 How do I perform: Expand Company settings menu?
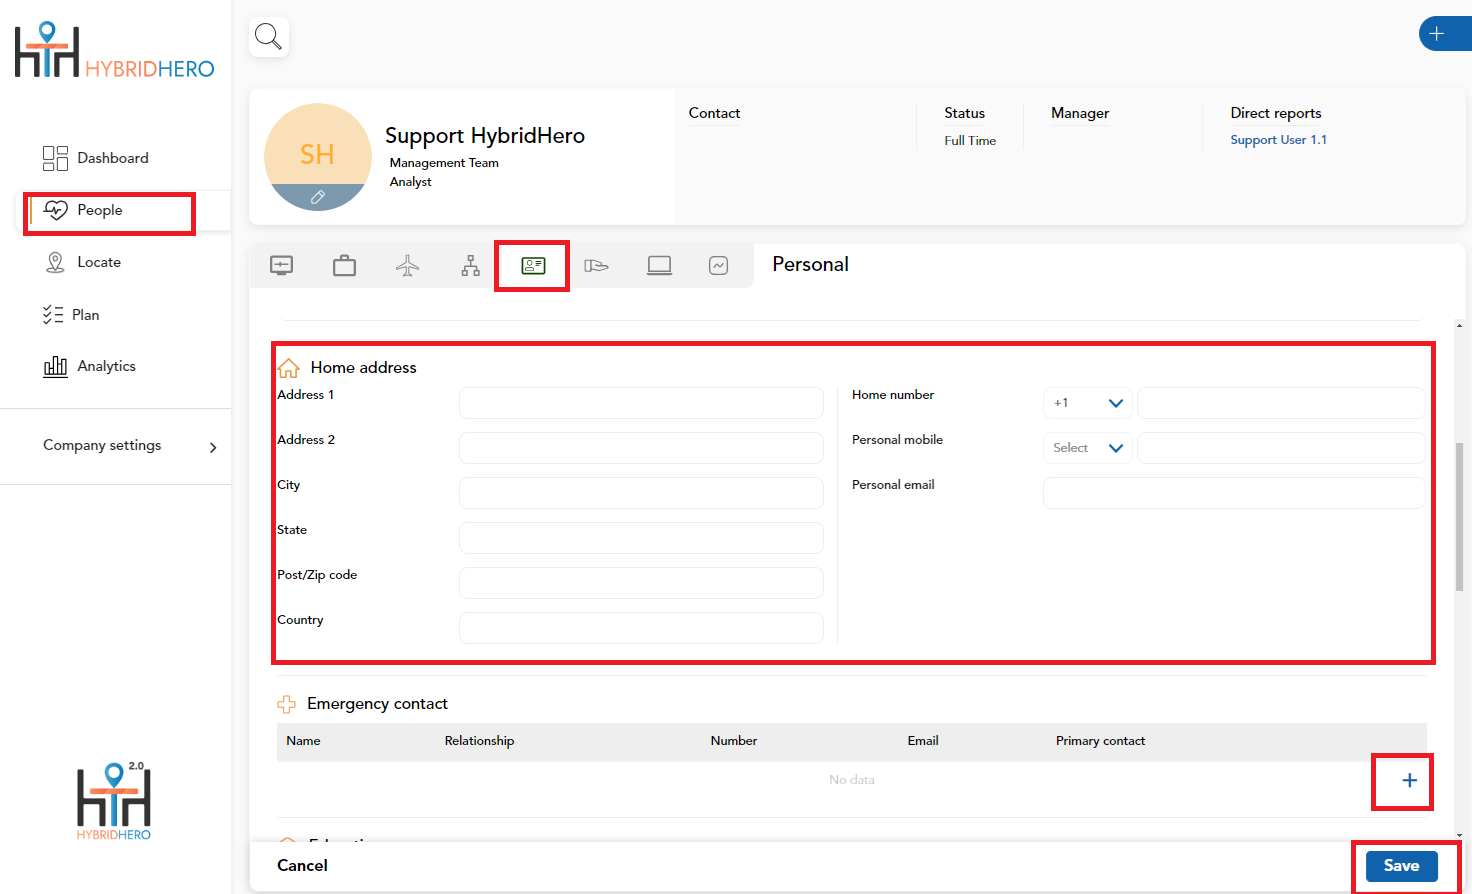point(129,446)
